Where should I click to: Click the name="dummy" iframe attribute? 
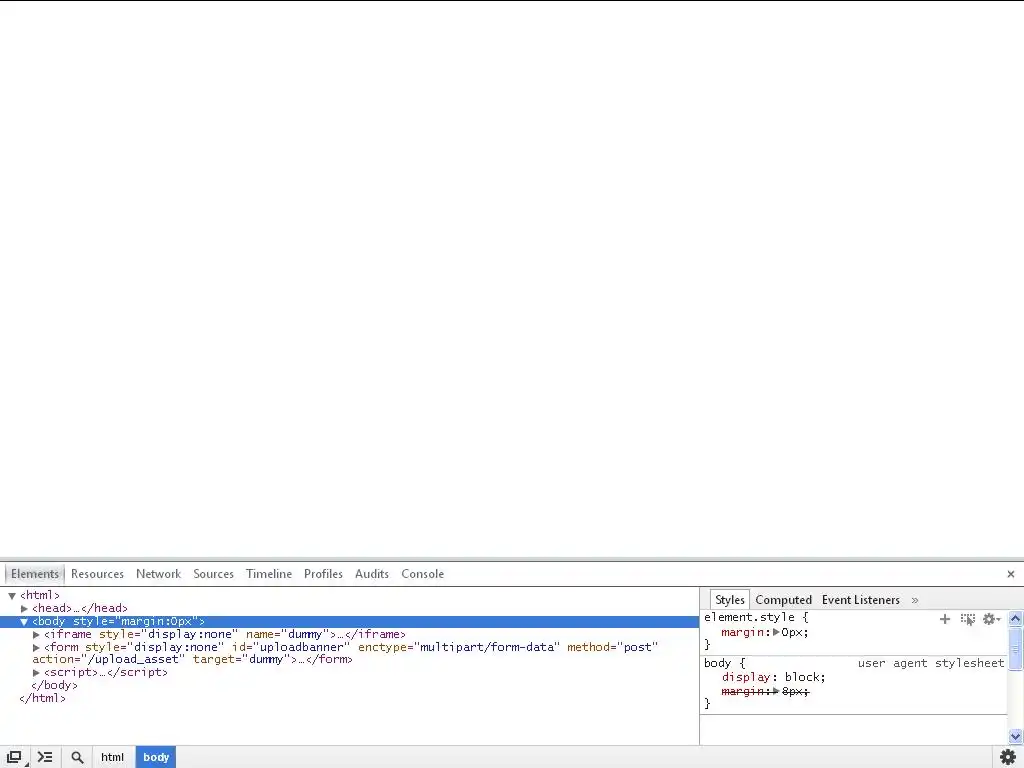(288, 634)
